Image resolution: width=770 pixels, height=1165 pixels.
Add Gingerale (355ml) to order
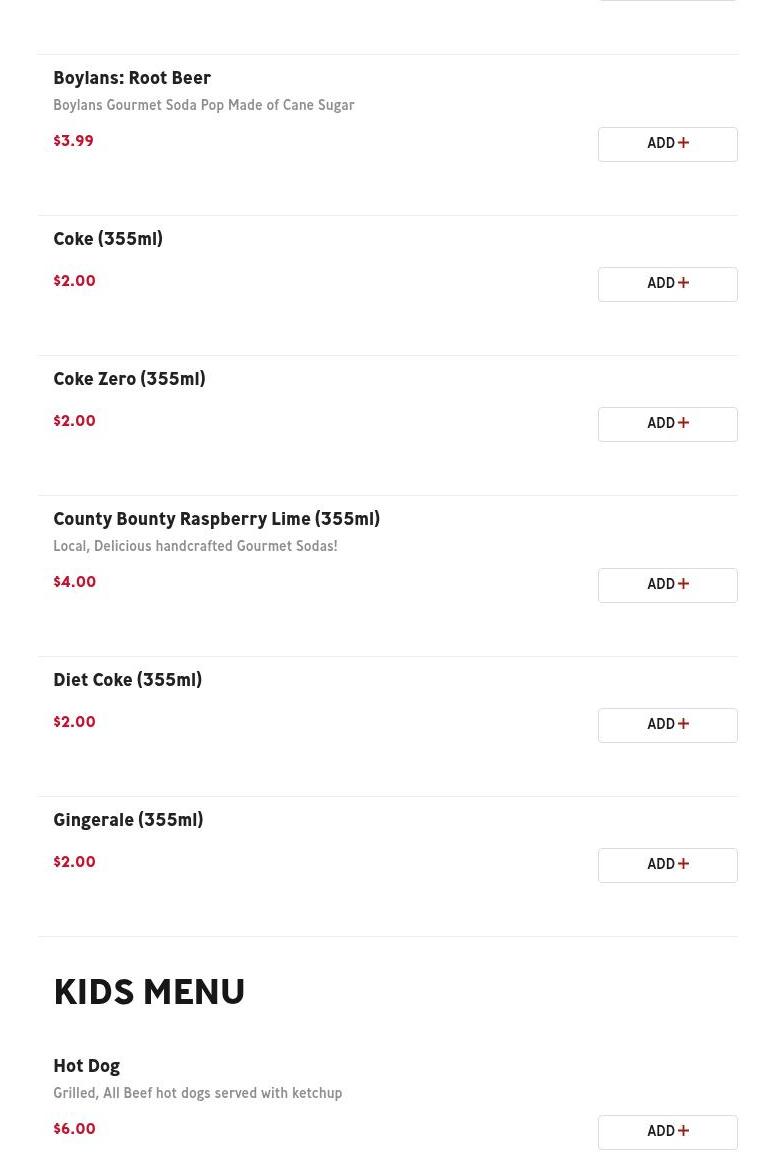(x=667, y=865)
